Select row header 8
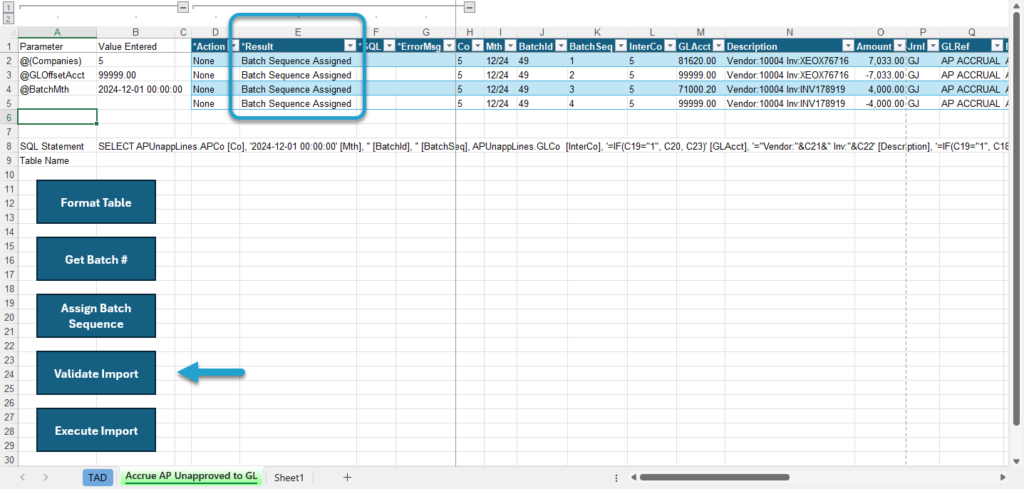The image size is (1024, 489). 8,146
